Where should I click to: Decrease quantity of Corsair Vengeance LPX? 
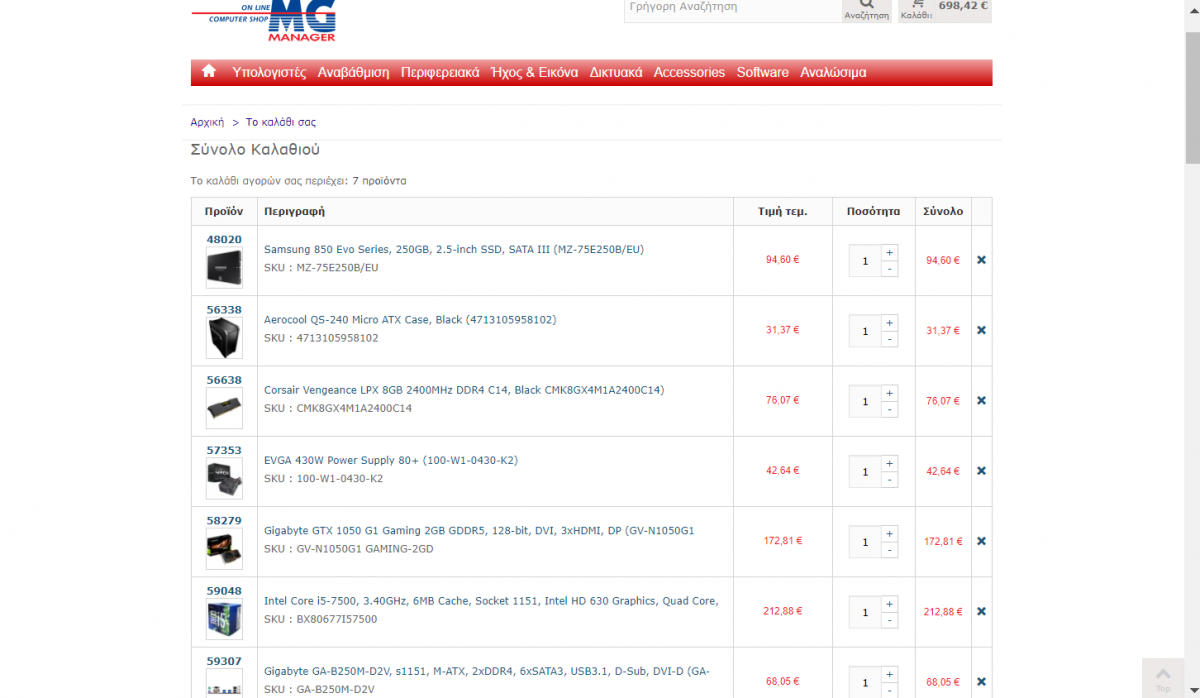(x=890, y=408)
